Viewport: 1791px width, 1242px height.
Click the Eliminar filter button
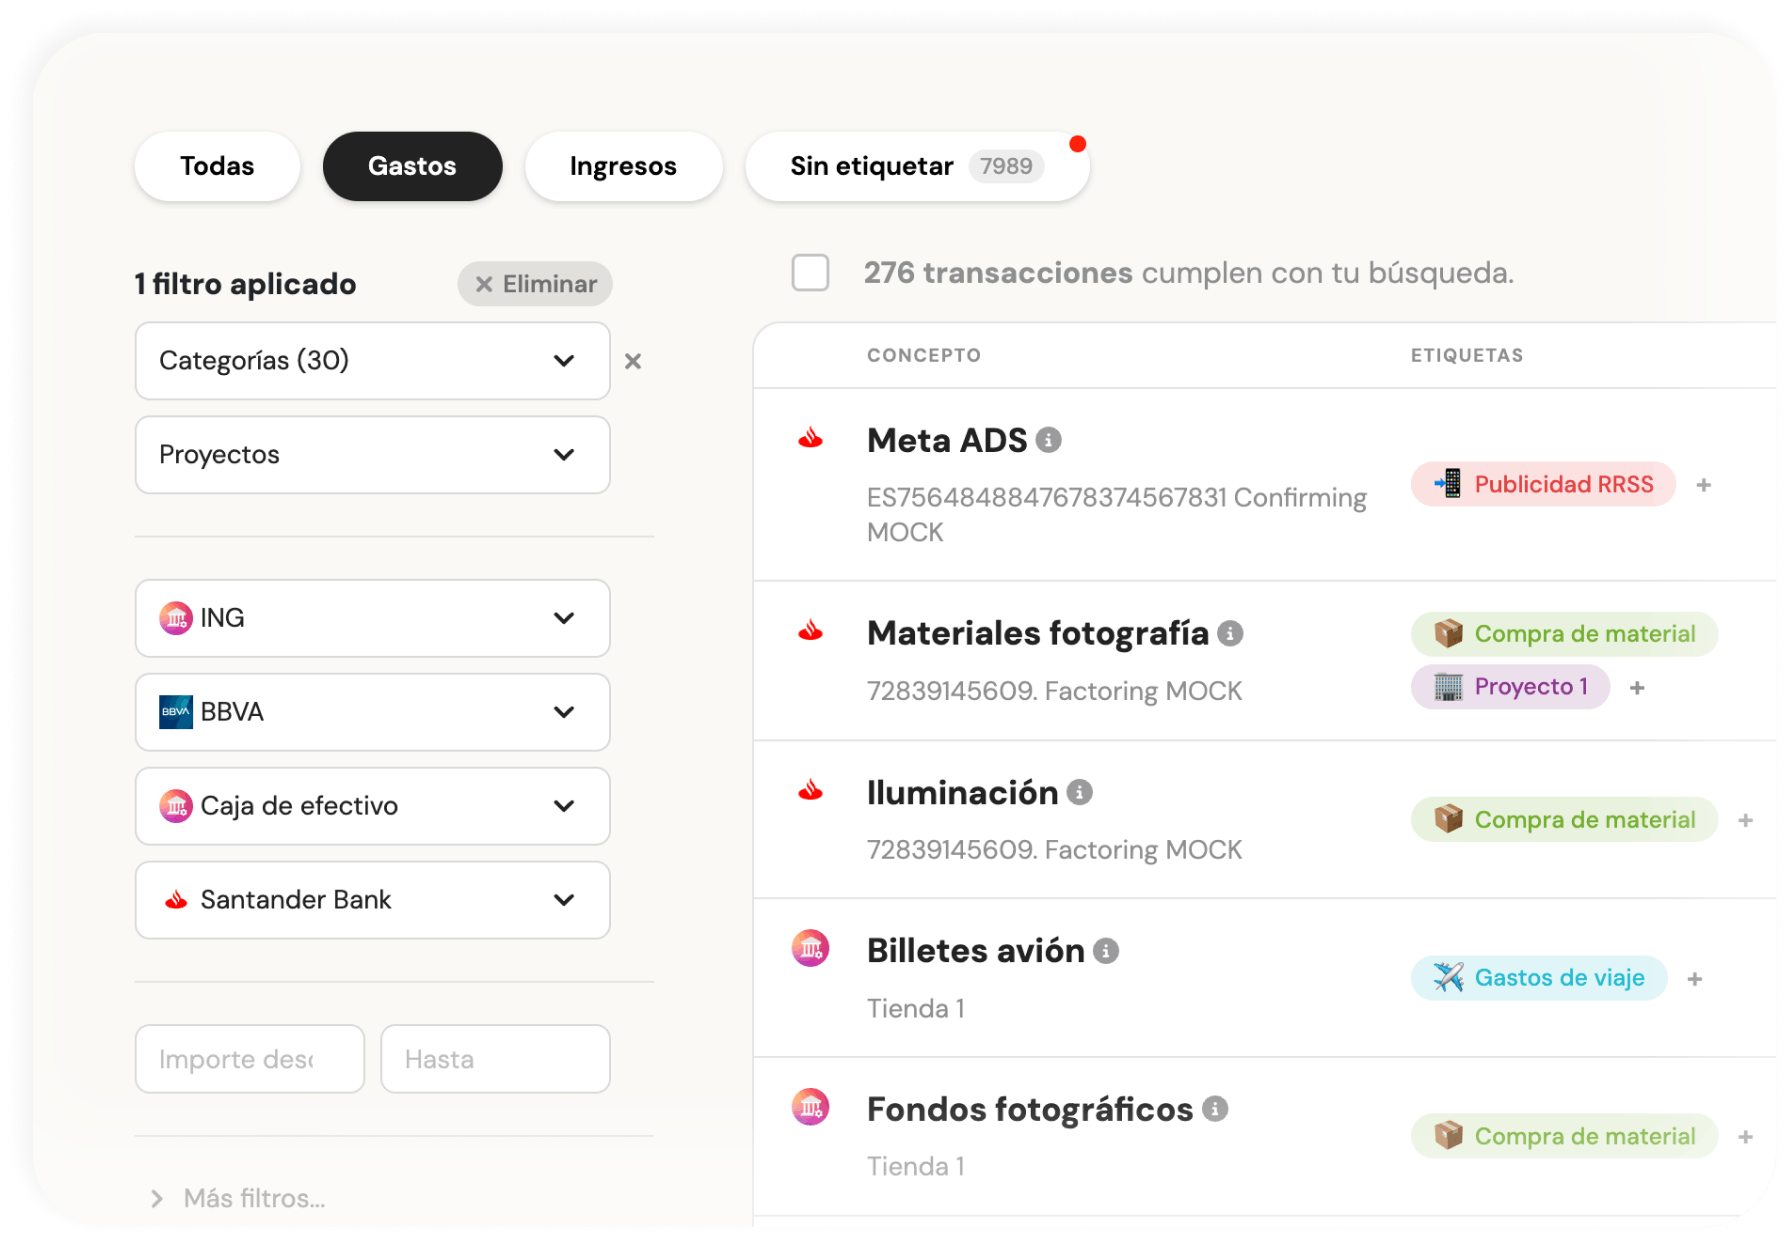point(535,284)
